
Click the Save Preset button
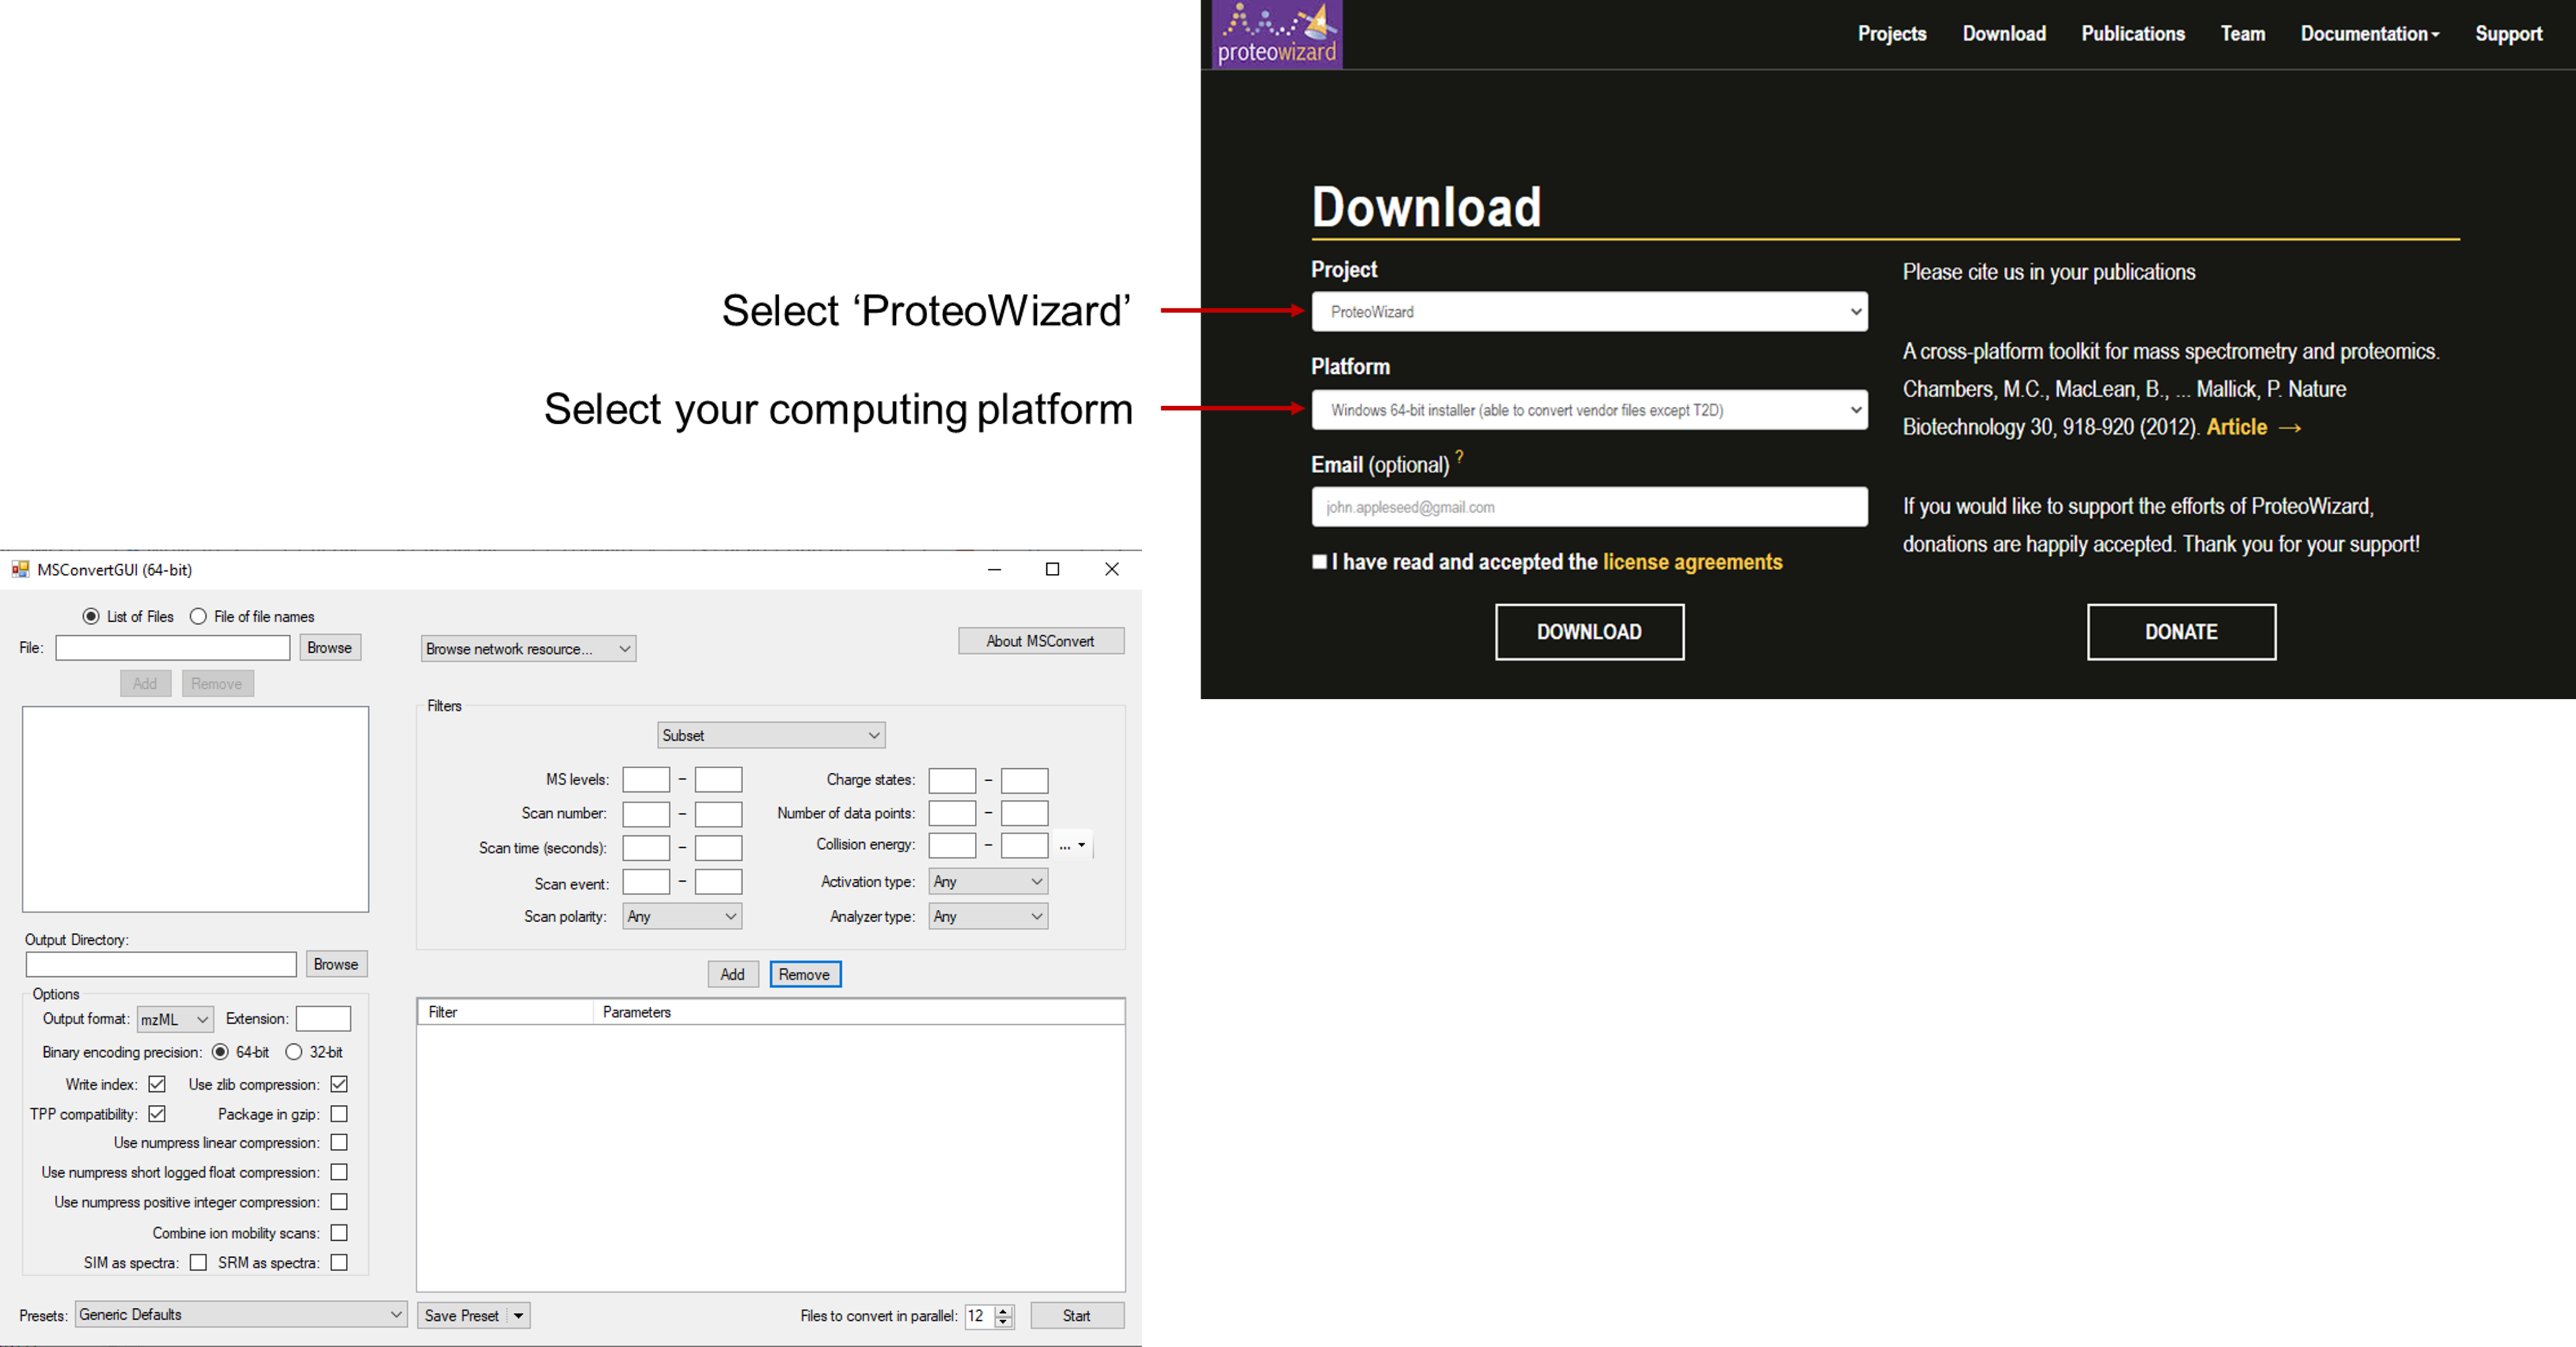point(462,1316)
